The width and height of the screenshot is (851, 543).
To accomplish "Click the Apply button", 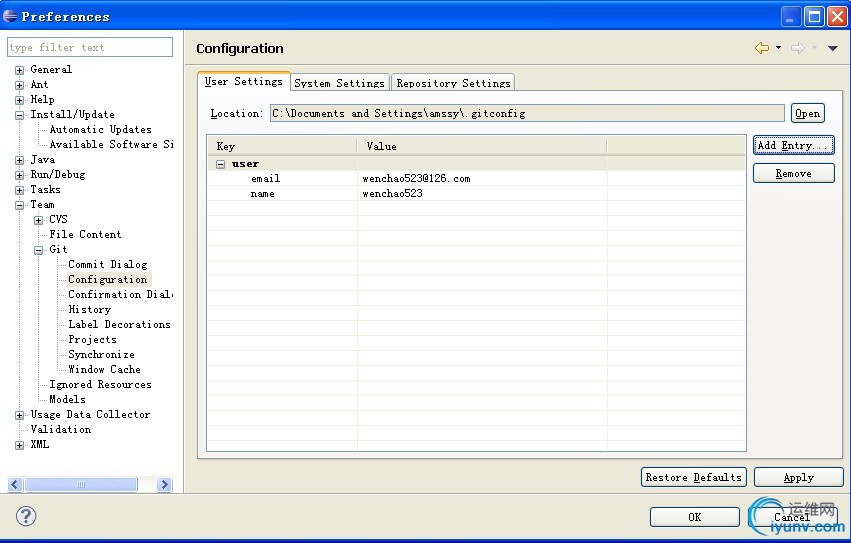I will 798,477.
